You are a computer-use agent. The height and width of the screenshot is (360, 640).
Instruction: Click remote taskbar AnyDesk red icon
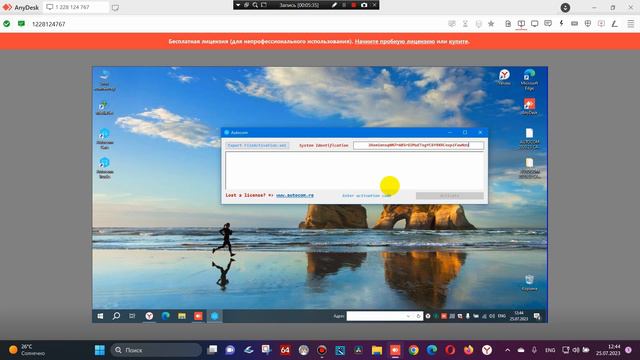click(x=198, y=316)
